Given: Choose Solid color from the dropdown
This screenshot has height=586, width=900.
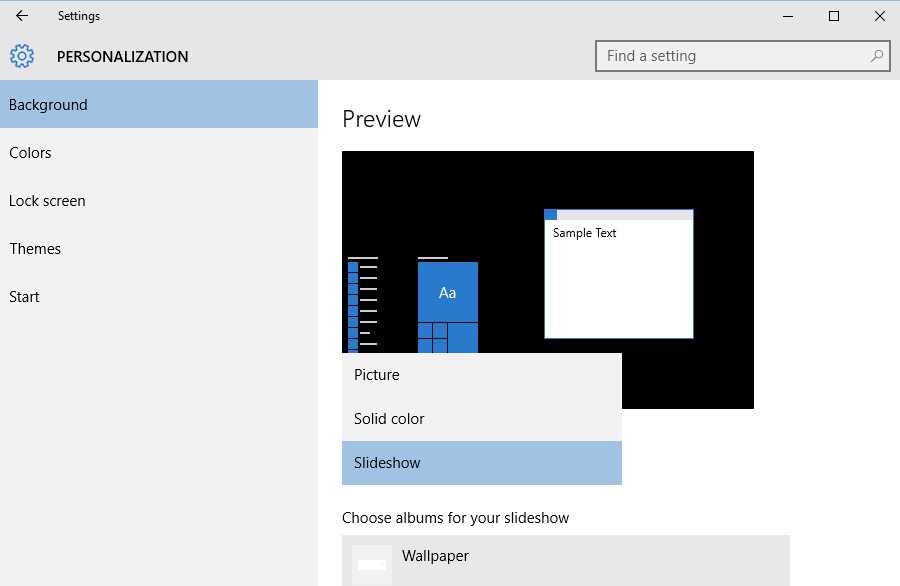Looking at the screenshot, I should pos(482,419).
